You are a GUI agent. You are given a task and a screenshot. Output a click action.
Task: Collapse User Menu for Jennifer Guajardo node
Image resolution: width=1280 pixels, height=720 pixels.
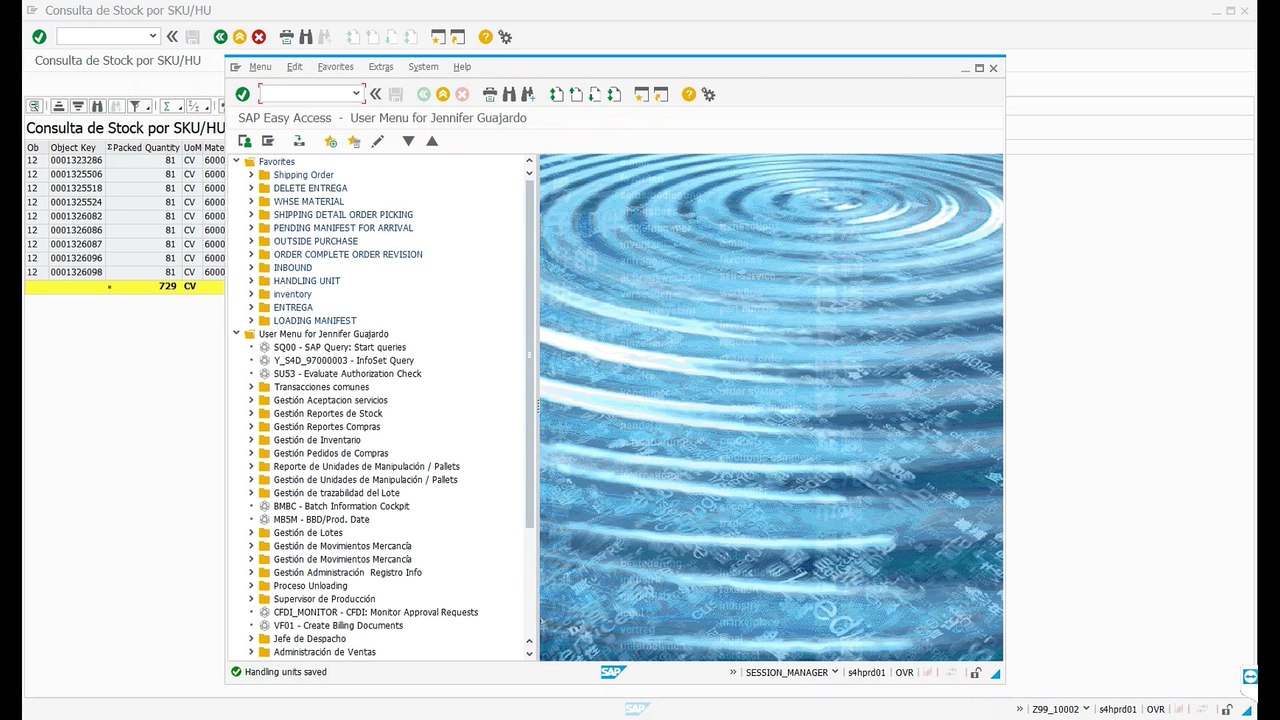click(237, 334)
